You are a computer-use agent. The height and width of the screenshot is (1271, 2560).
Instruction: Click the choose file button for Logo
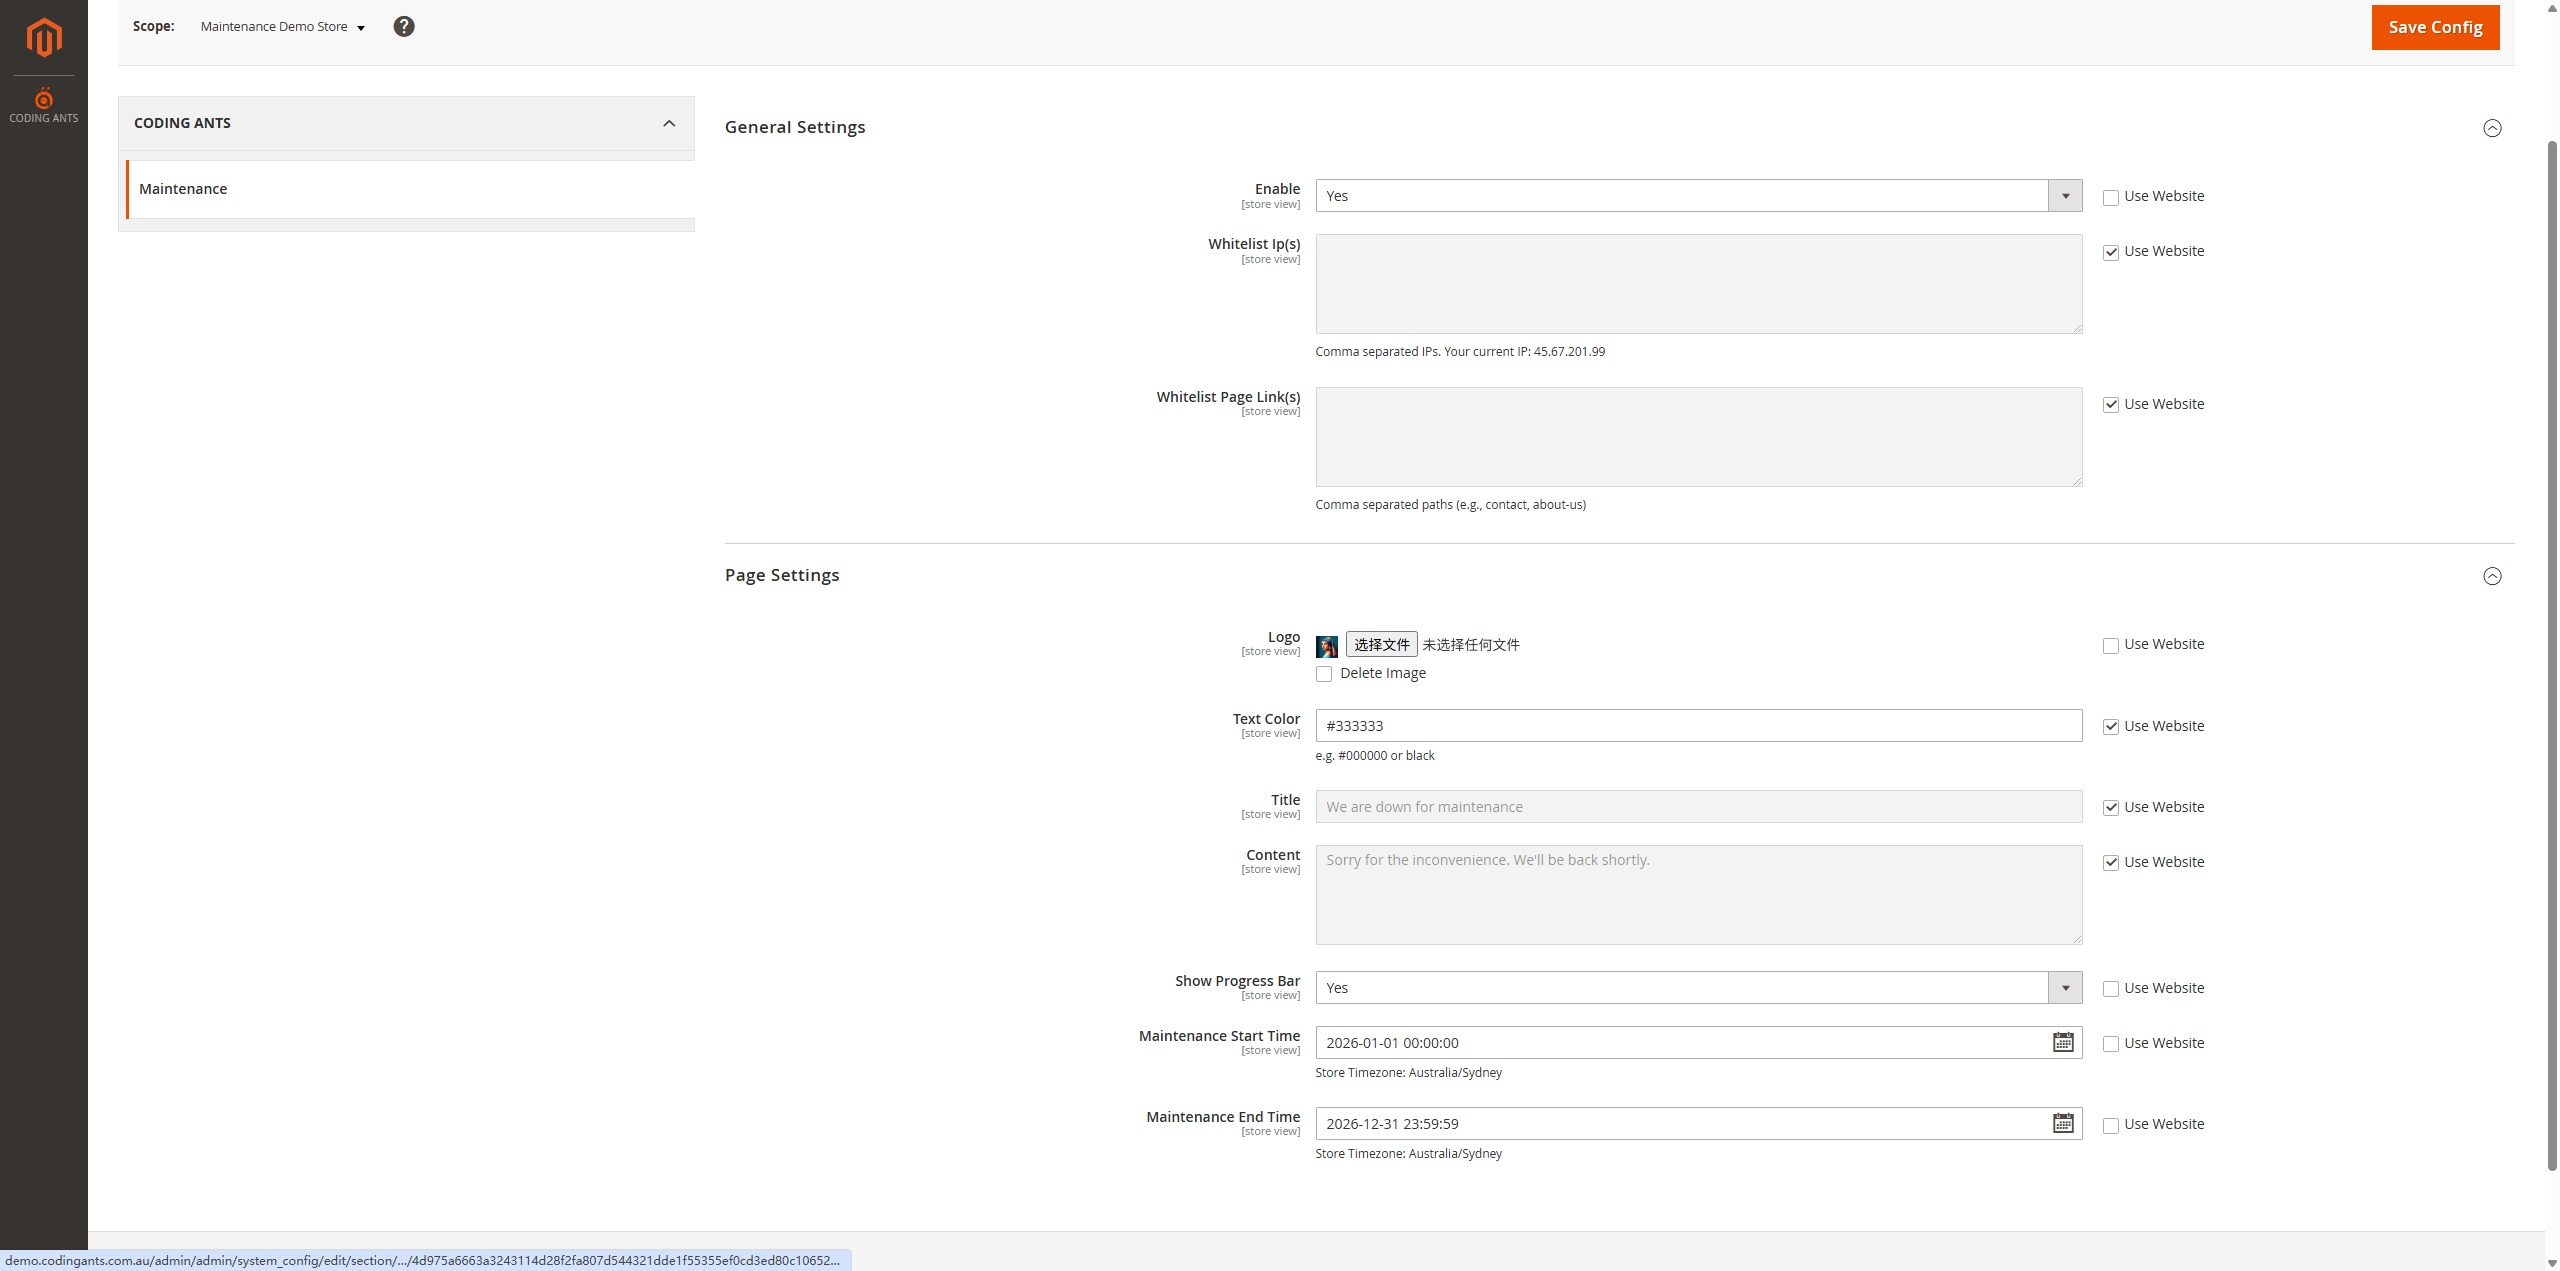[x=1381, y=645]
